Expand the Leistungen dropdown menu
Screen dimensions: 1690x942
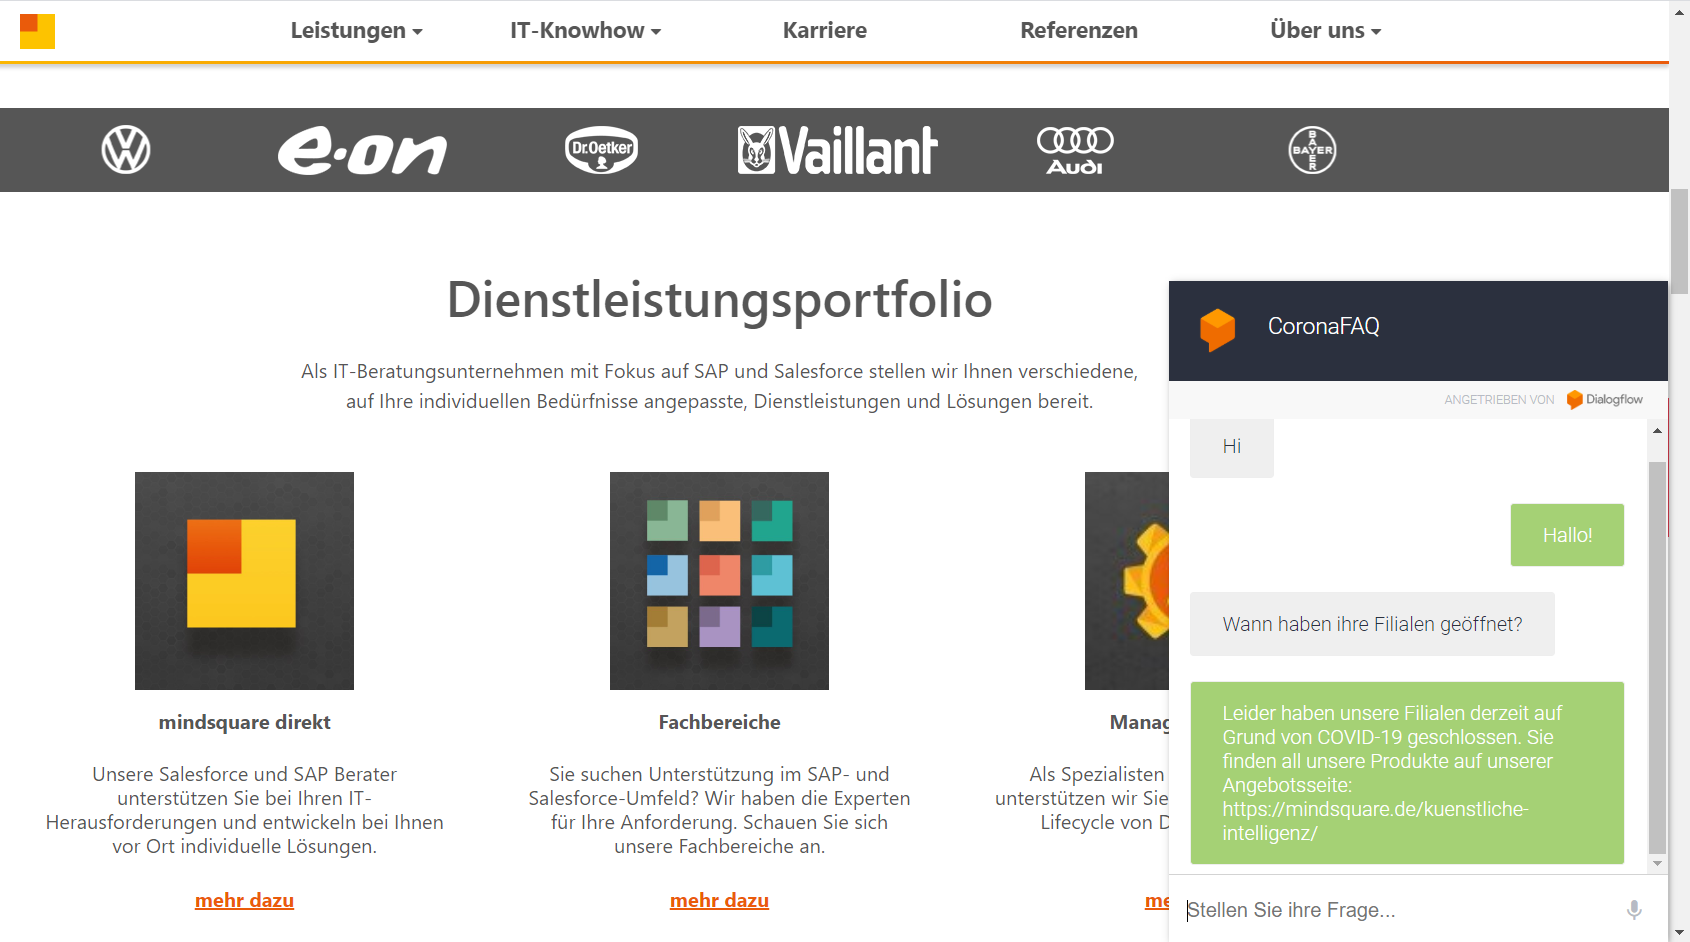tap(357, 31)
